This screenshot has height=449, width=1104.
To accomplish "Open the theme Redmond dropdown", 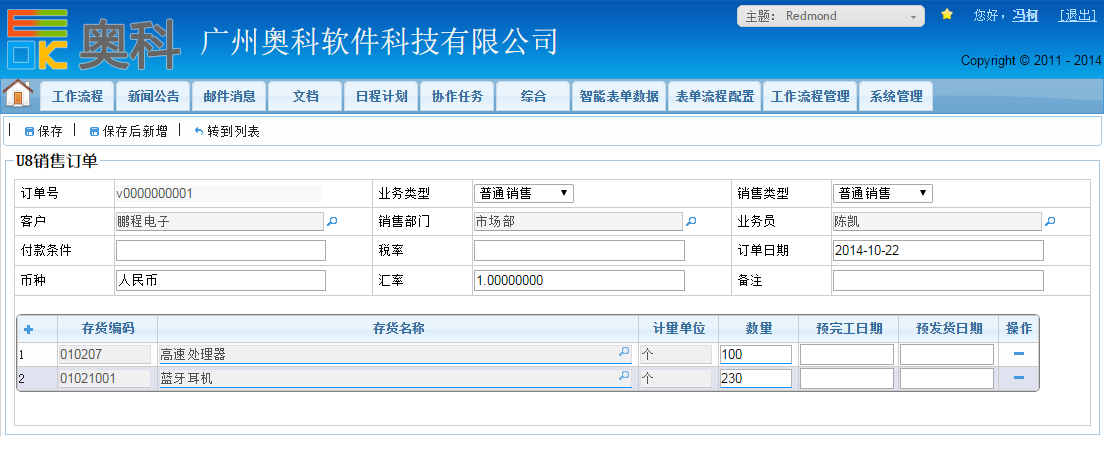I will click(830, 16).
